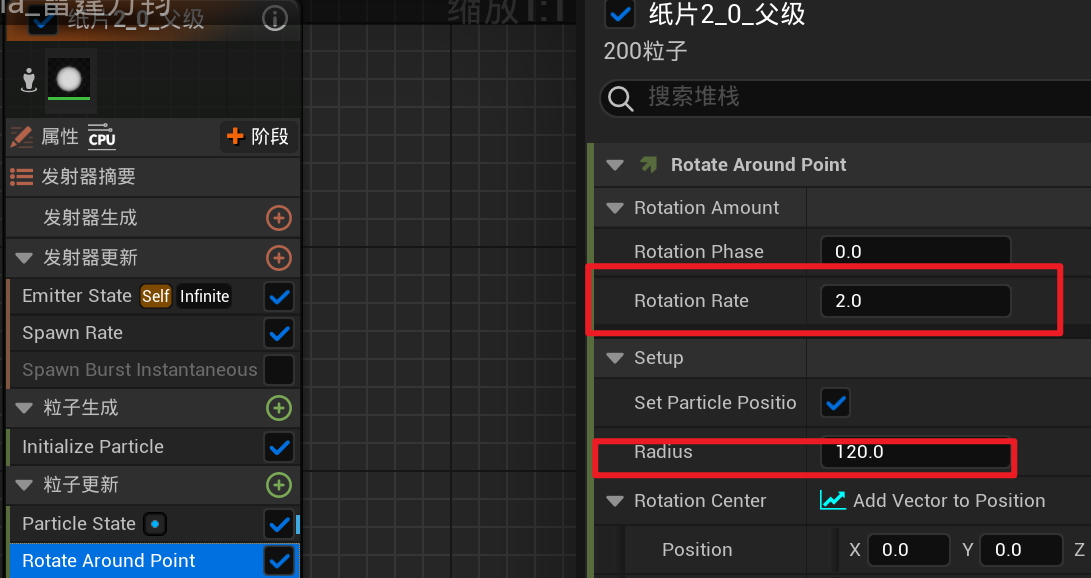Collapse the Rotation Amount section

click(x=615, y=208)
